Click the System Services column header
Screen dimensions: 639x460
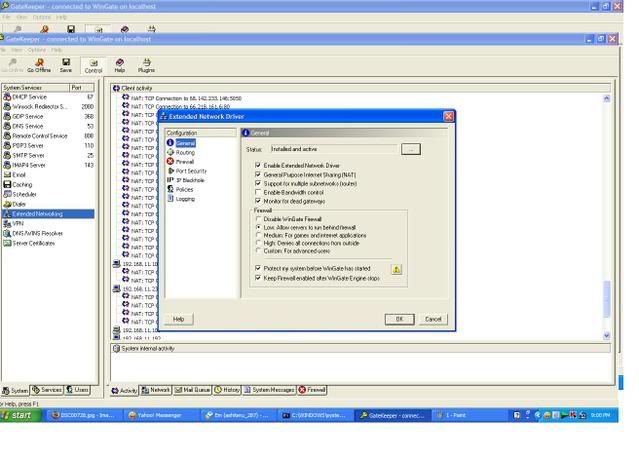point(35,88)
